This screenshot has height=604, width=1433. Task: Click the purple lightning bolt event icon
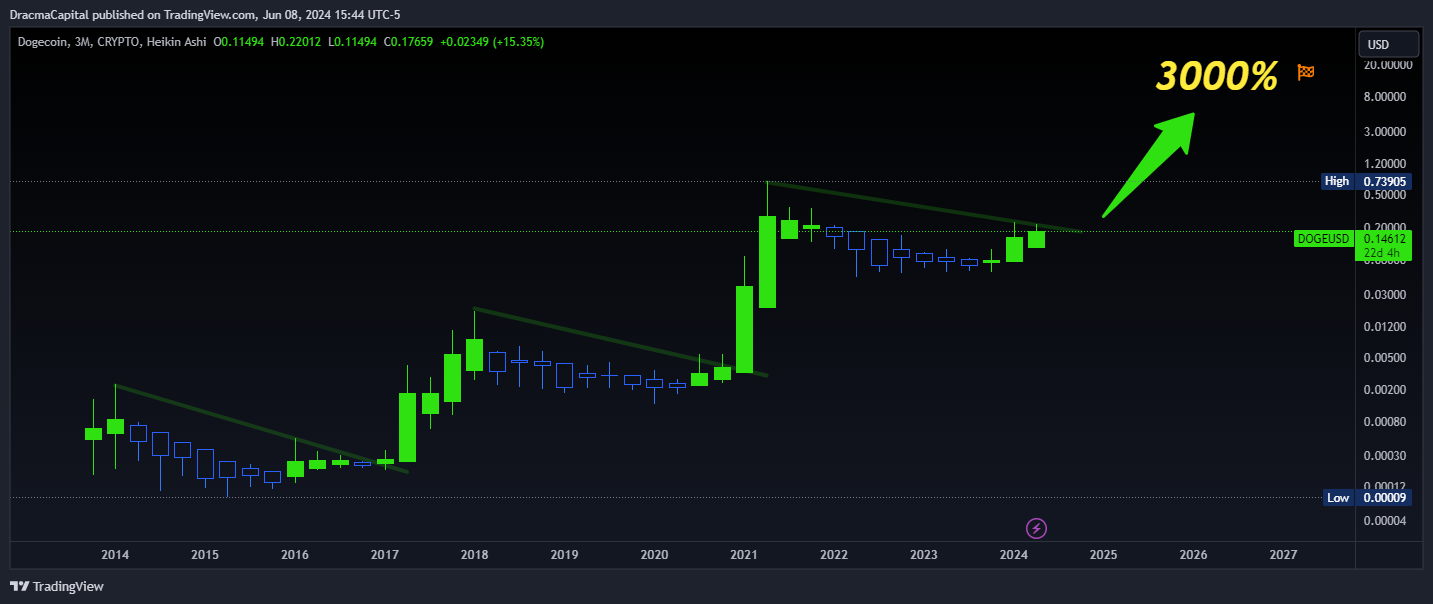(x=1037, y=528)
